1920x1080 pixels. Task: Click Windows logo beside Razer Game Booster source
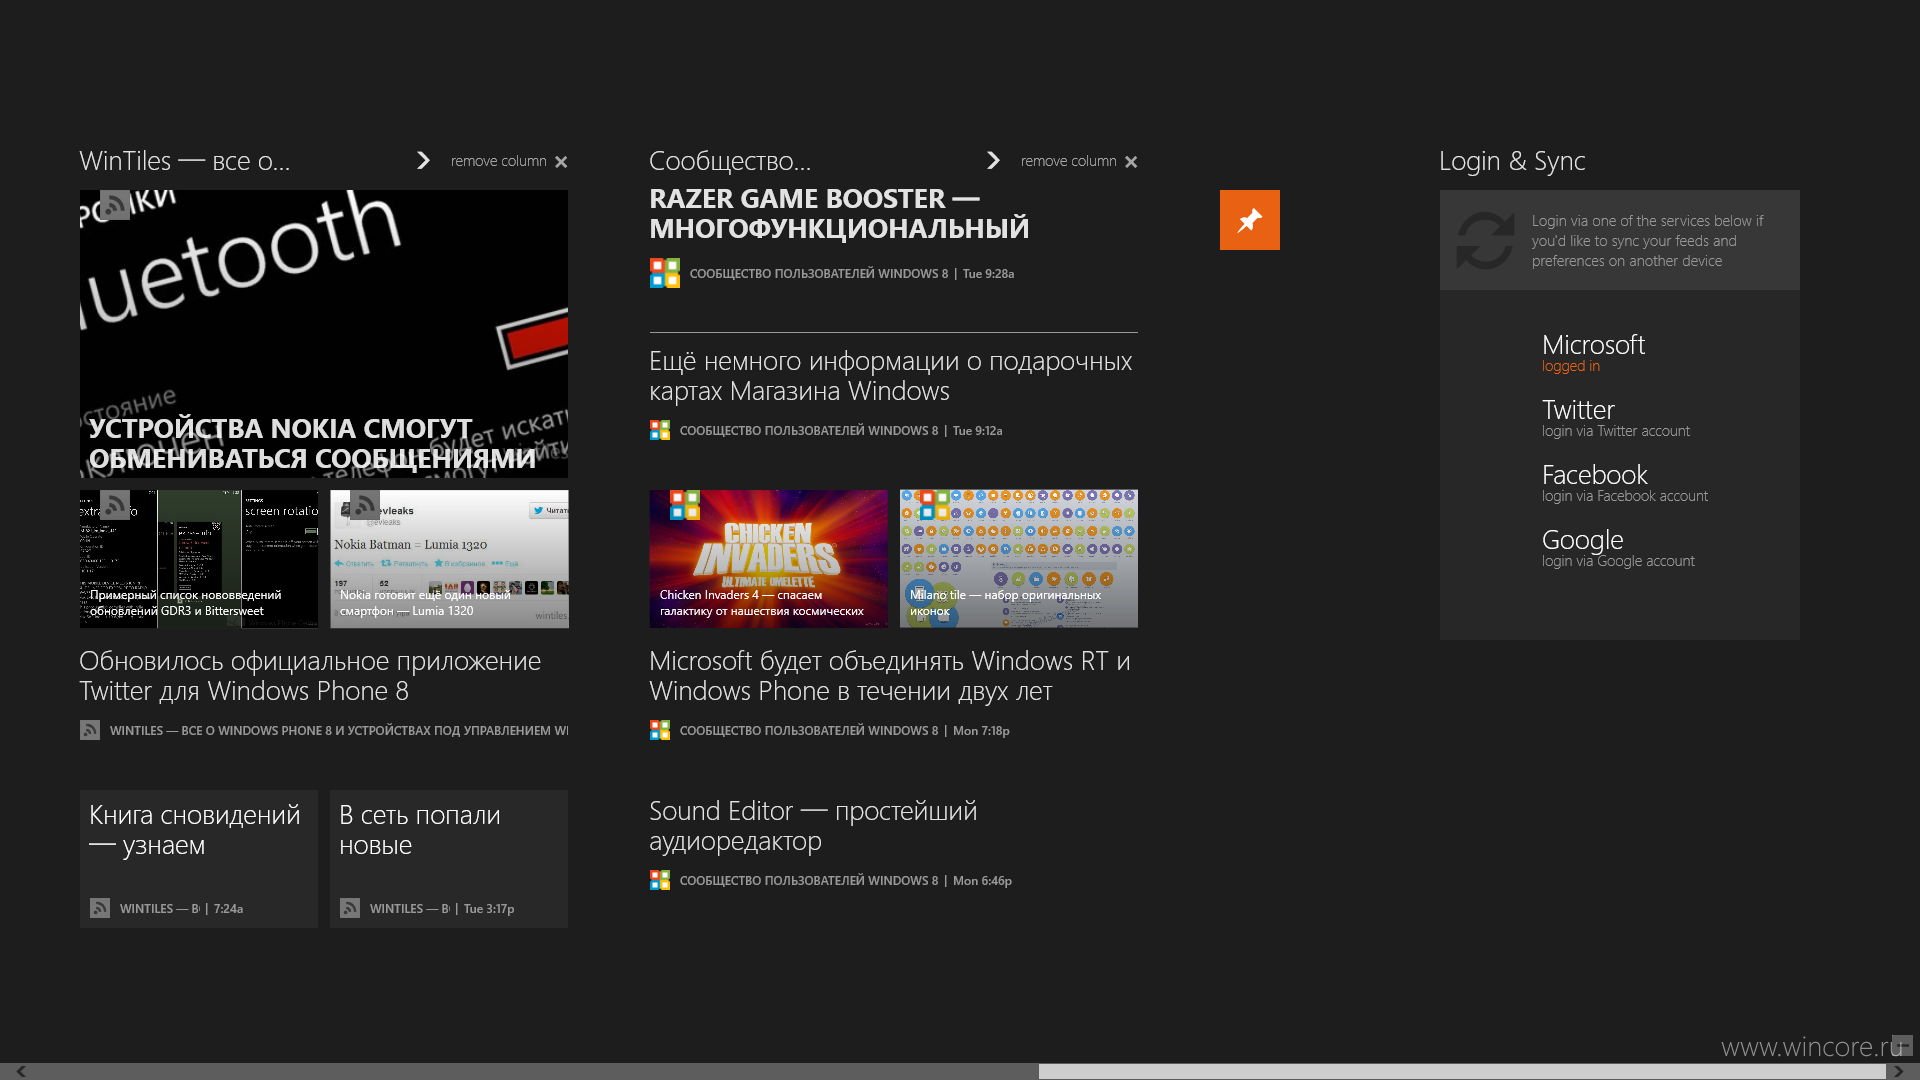[x=664, y=273]
